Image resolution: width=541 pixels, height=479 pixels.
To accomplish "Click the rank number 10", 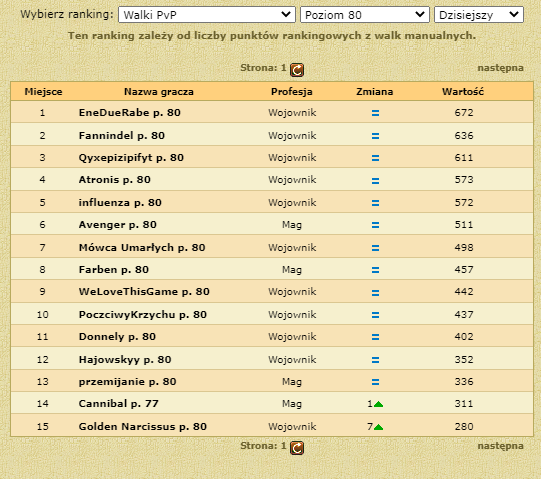I will (x=42, y=315).
